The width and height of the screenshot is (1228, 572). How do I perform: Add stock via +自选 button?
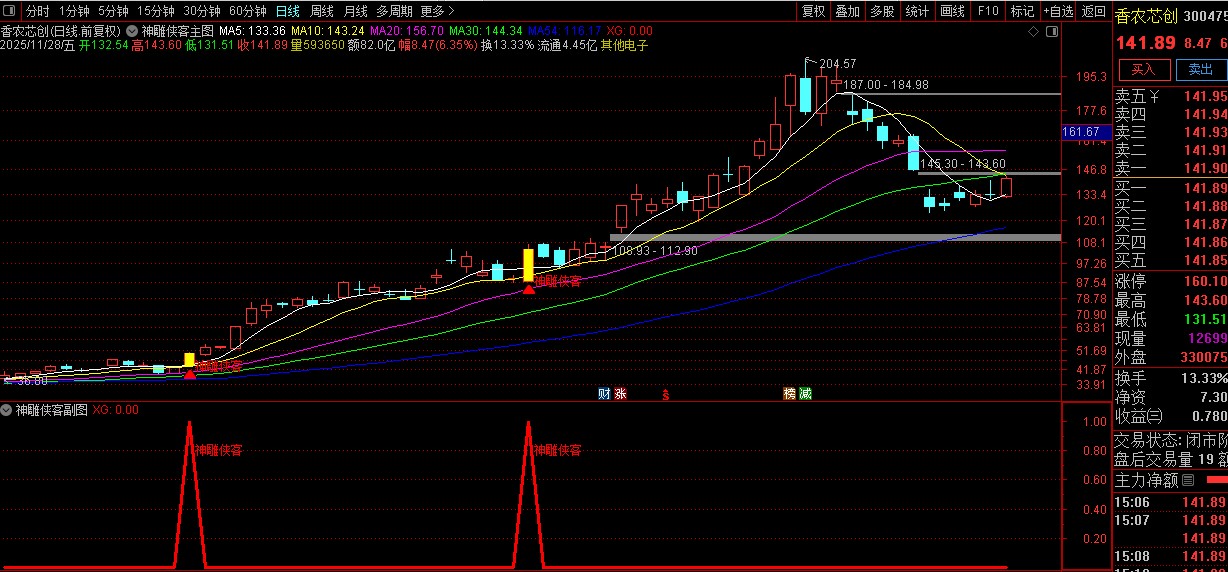tap(1057, 11)
